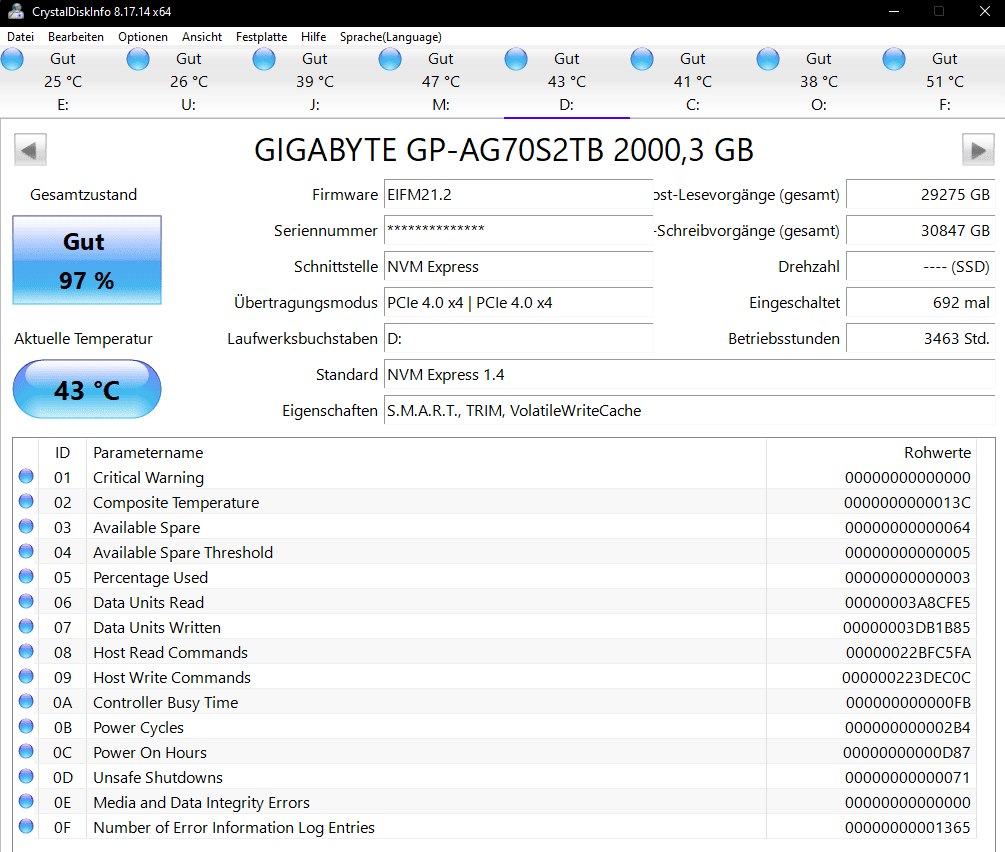Image resolution: width=1005 pixels, height=852 pixels.
Task: Click the masked Seriennummer field
Action: [519, 230]
